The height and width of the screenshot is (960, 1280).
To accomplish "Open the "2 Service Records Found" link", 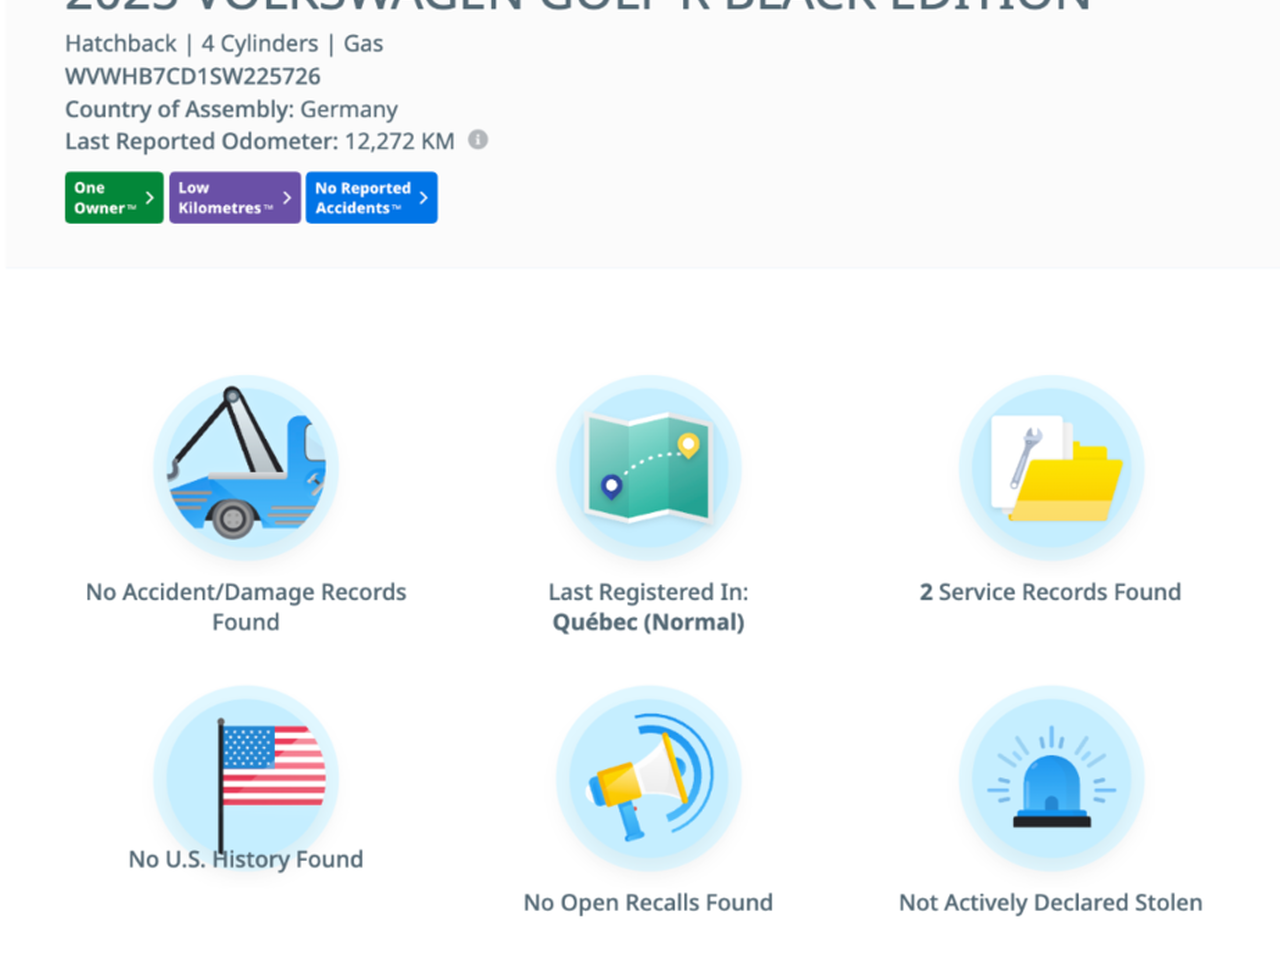I will pyautogui.click(x=1050, y=592).
